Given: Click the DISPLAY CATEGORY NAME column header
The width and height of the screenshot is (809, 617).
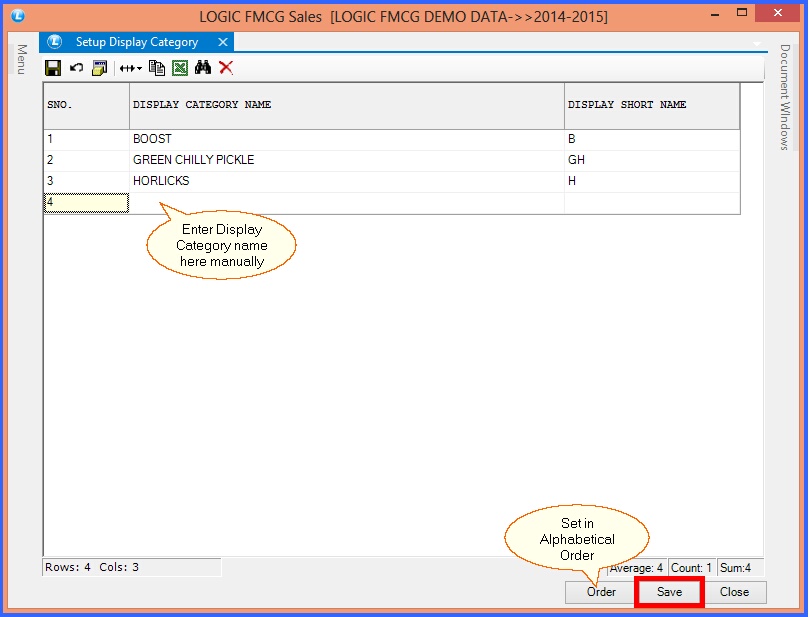Looking at the screenshot, I should coord(347,106).
